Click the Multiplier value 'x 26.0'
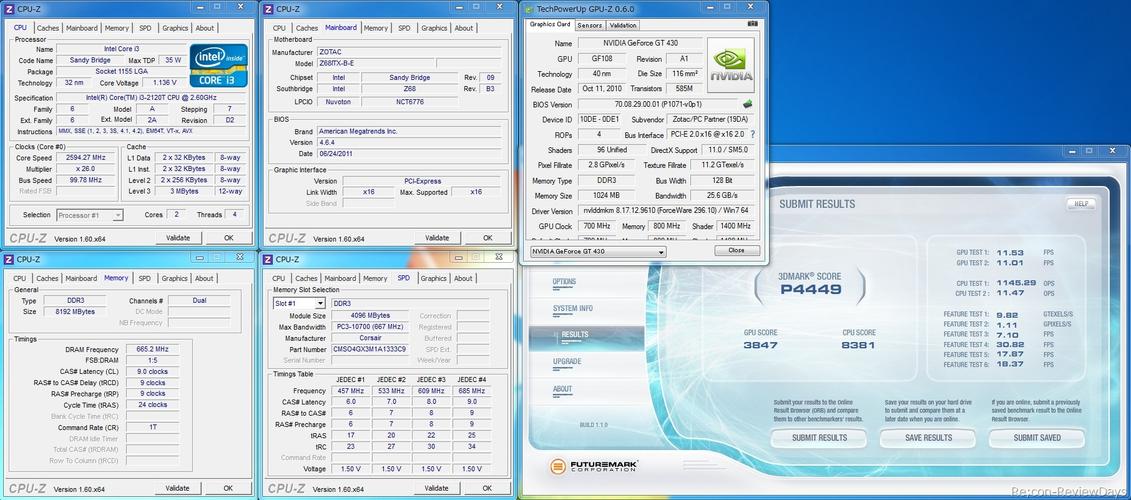Image resolution: width=1131 pixels, height=500 pixels. tap(86, 169)
